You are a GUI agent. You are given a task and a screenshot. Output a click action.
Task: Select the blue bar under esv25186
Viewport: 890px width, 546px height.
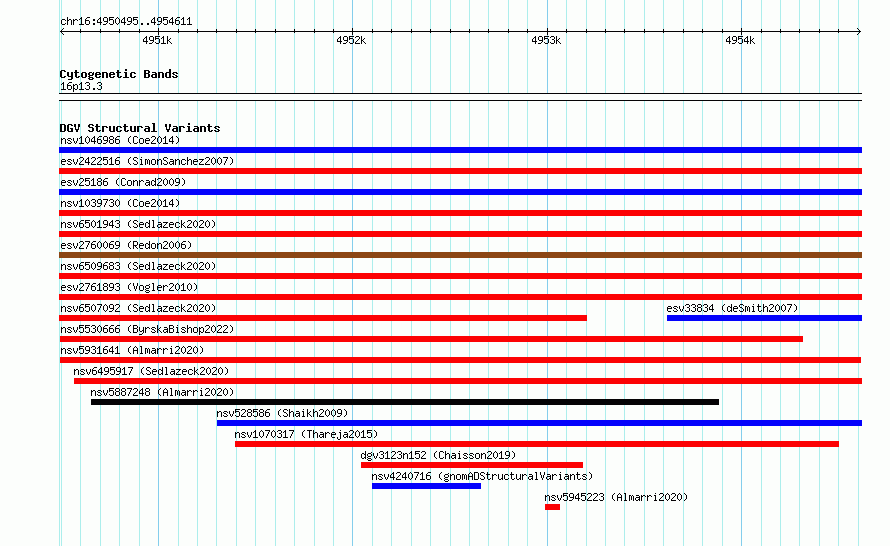460,192
